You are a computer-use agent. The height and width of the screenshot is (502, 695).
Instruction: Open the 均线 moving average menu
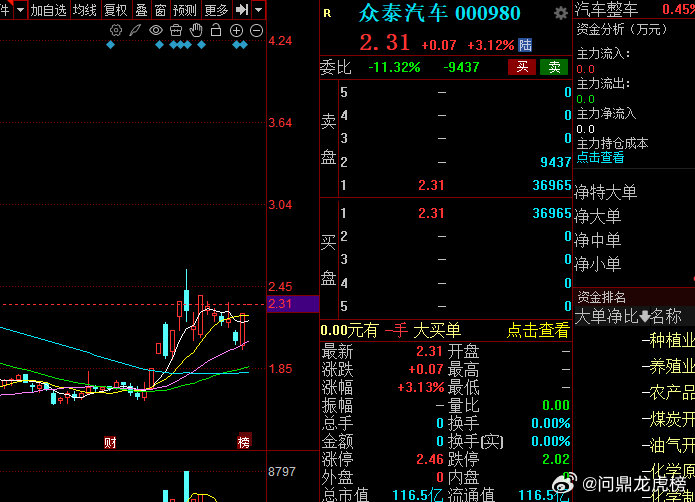click(84, 9)
